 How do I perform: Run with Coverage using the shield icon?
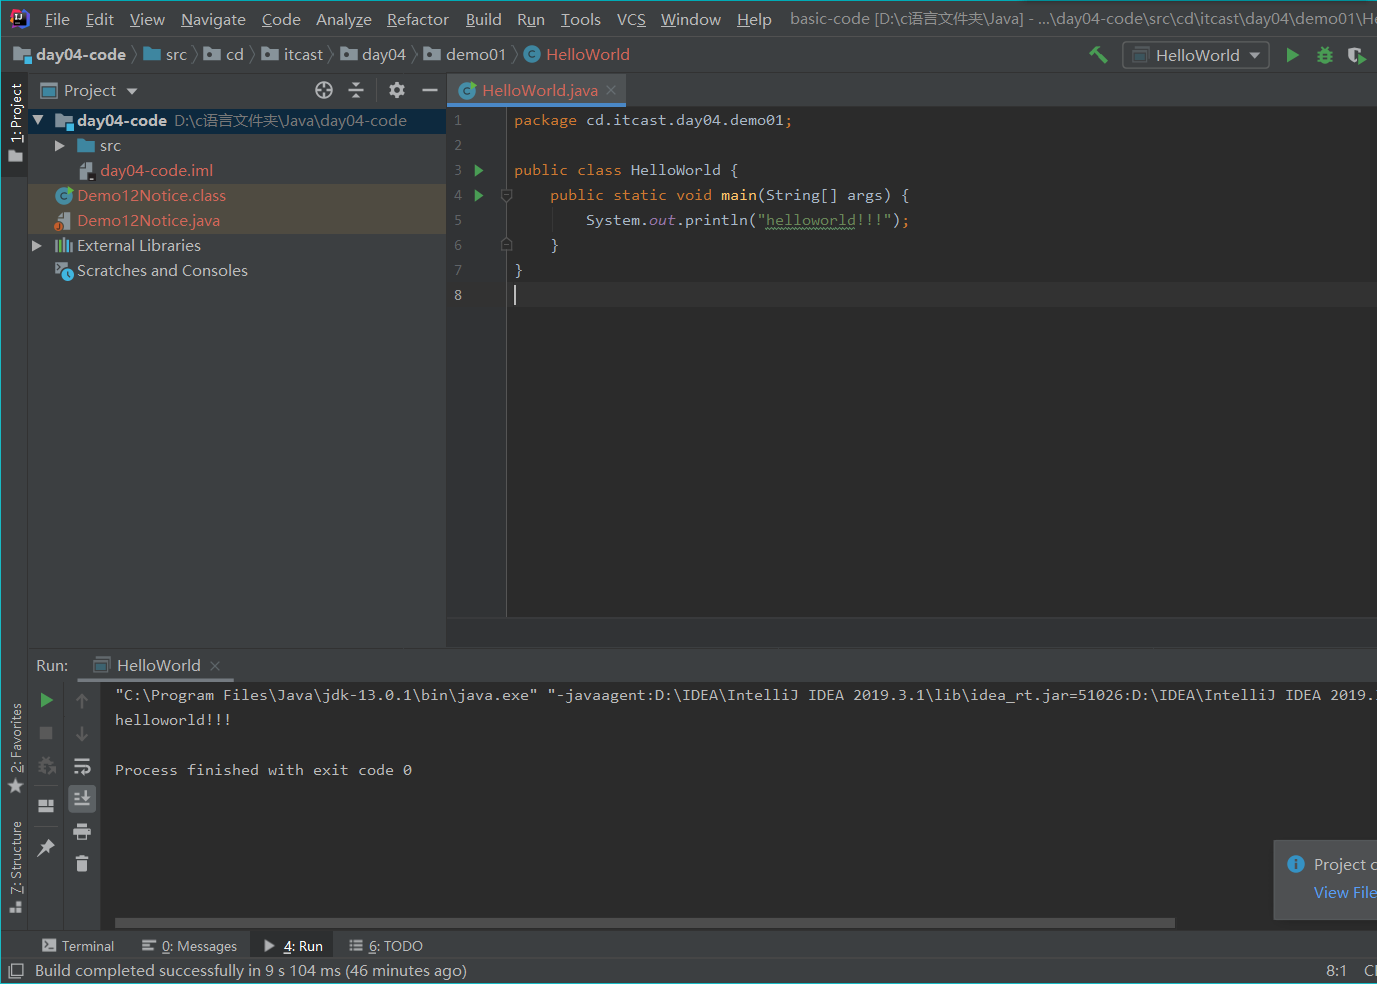[1356, 55]
